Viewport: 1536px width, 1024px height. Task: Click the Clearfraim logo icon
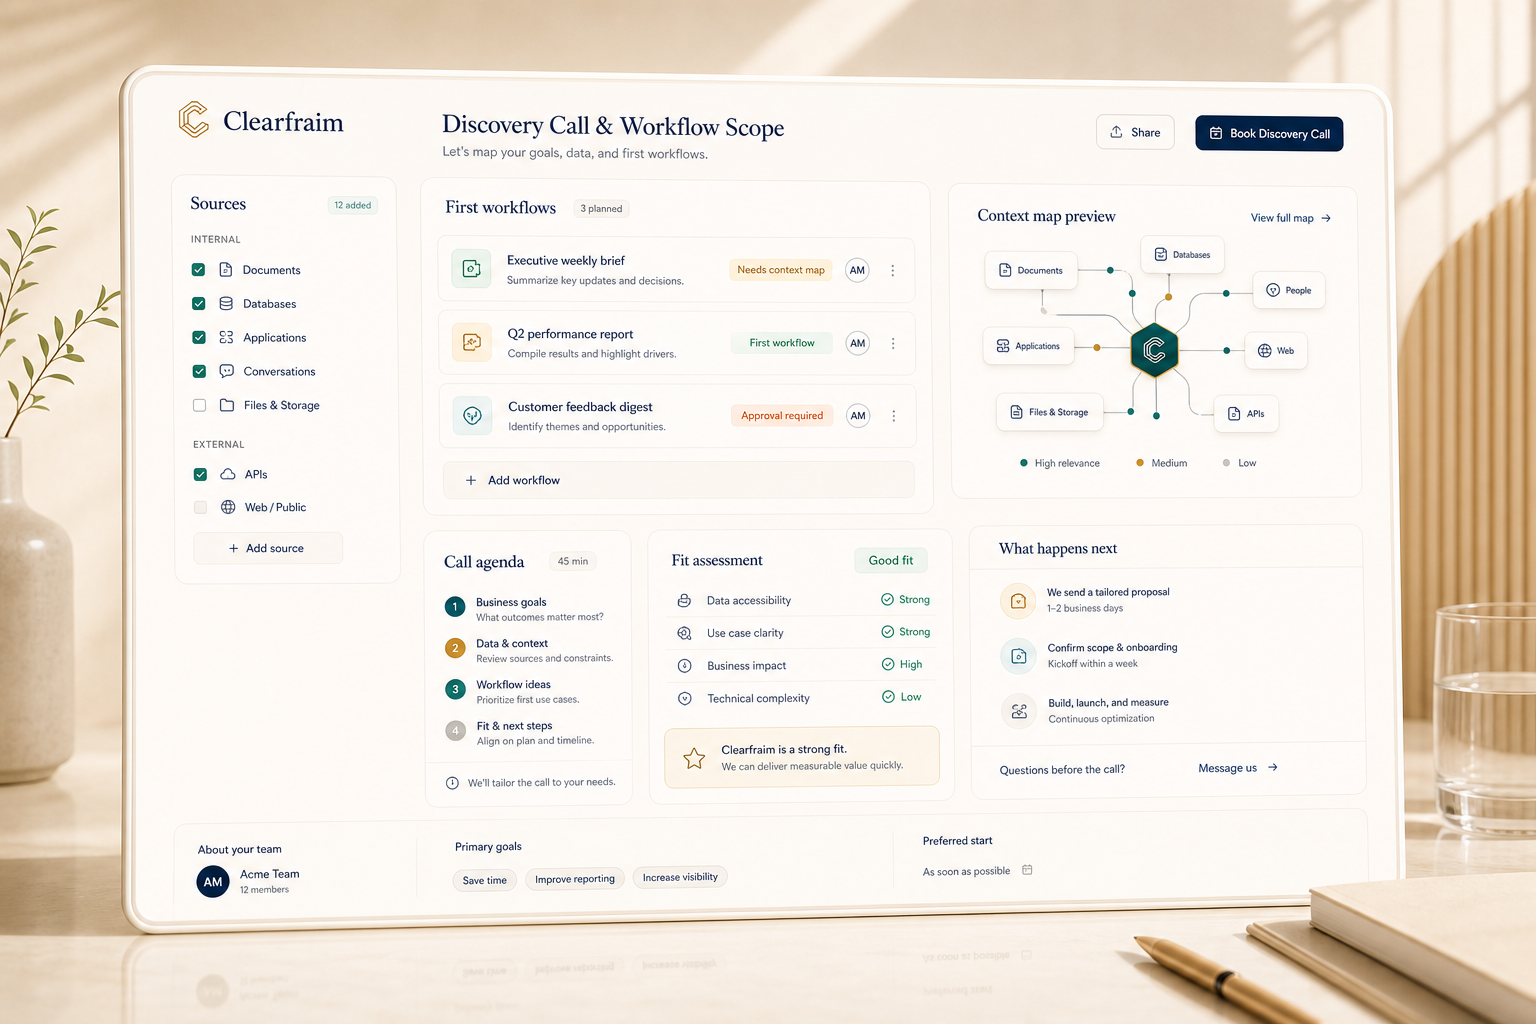pyautogui.click(x=194, y=119)
